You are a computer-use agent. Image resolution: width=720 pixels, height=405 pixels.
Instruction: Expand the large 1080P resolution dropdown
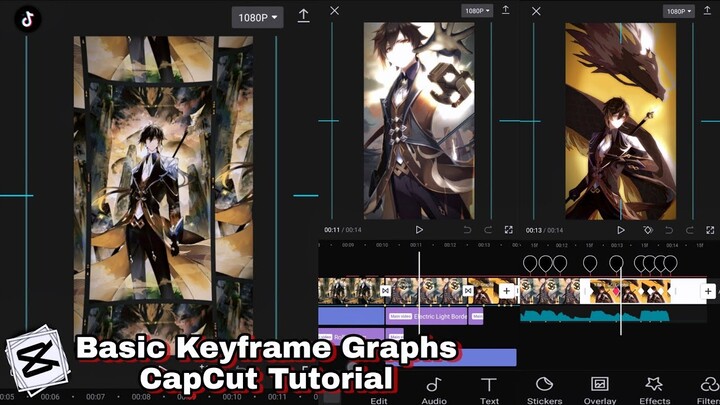point(257,17)
